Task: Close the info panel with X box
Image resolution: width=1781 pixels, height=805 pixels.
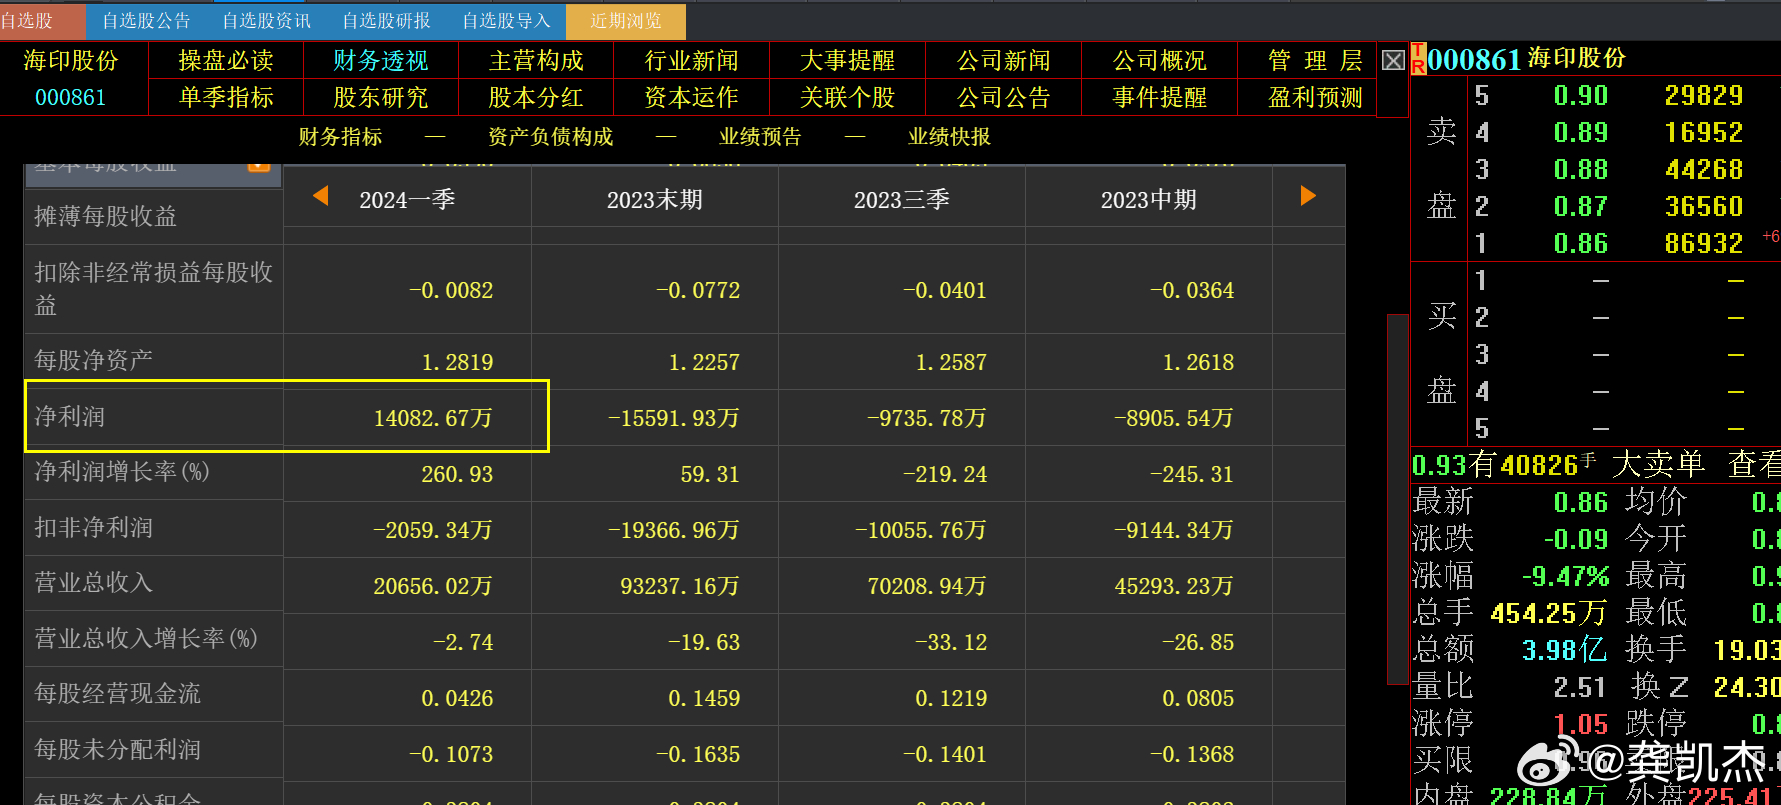Action: (x=1393, y=61)
